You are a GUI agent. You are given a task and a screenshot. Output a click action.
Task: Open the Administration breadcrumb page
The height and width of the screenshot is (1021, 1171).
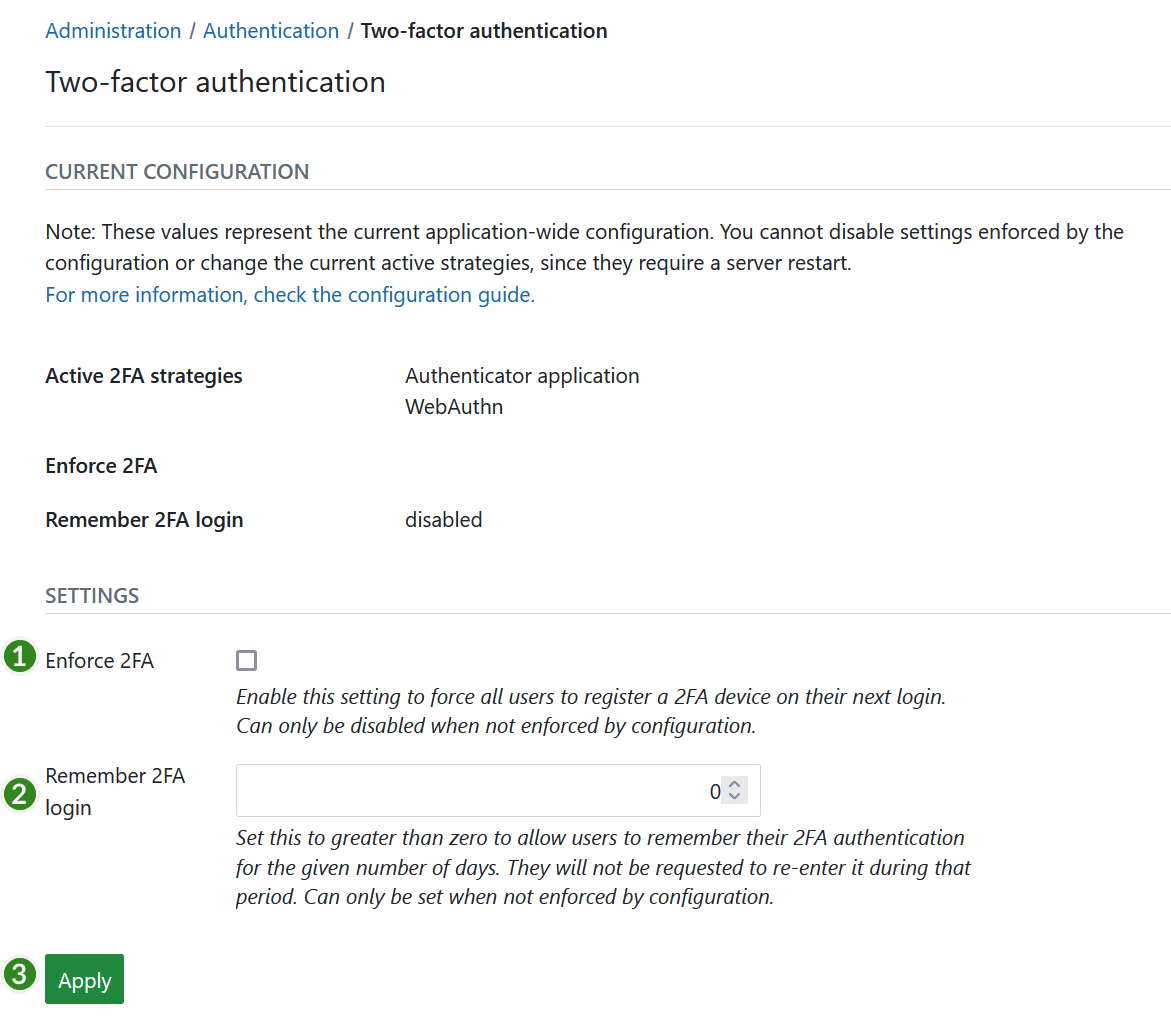113,30
